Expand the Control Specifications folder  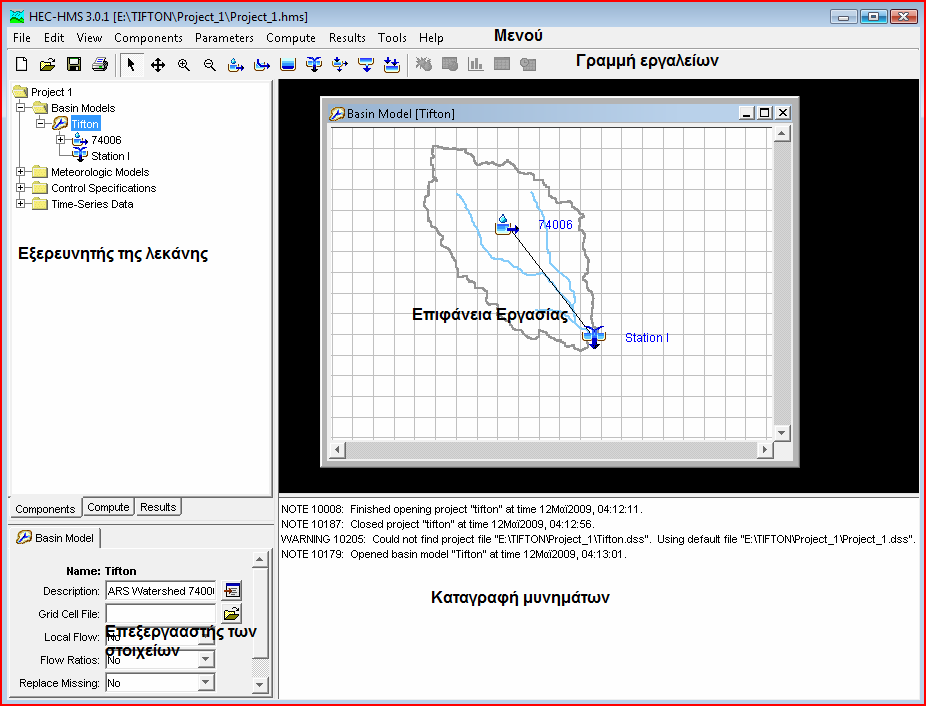(21, 188)
